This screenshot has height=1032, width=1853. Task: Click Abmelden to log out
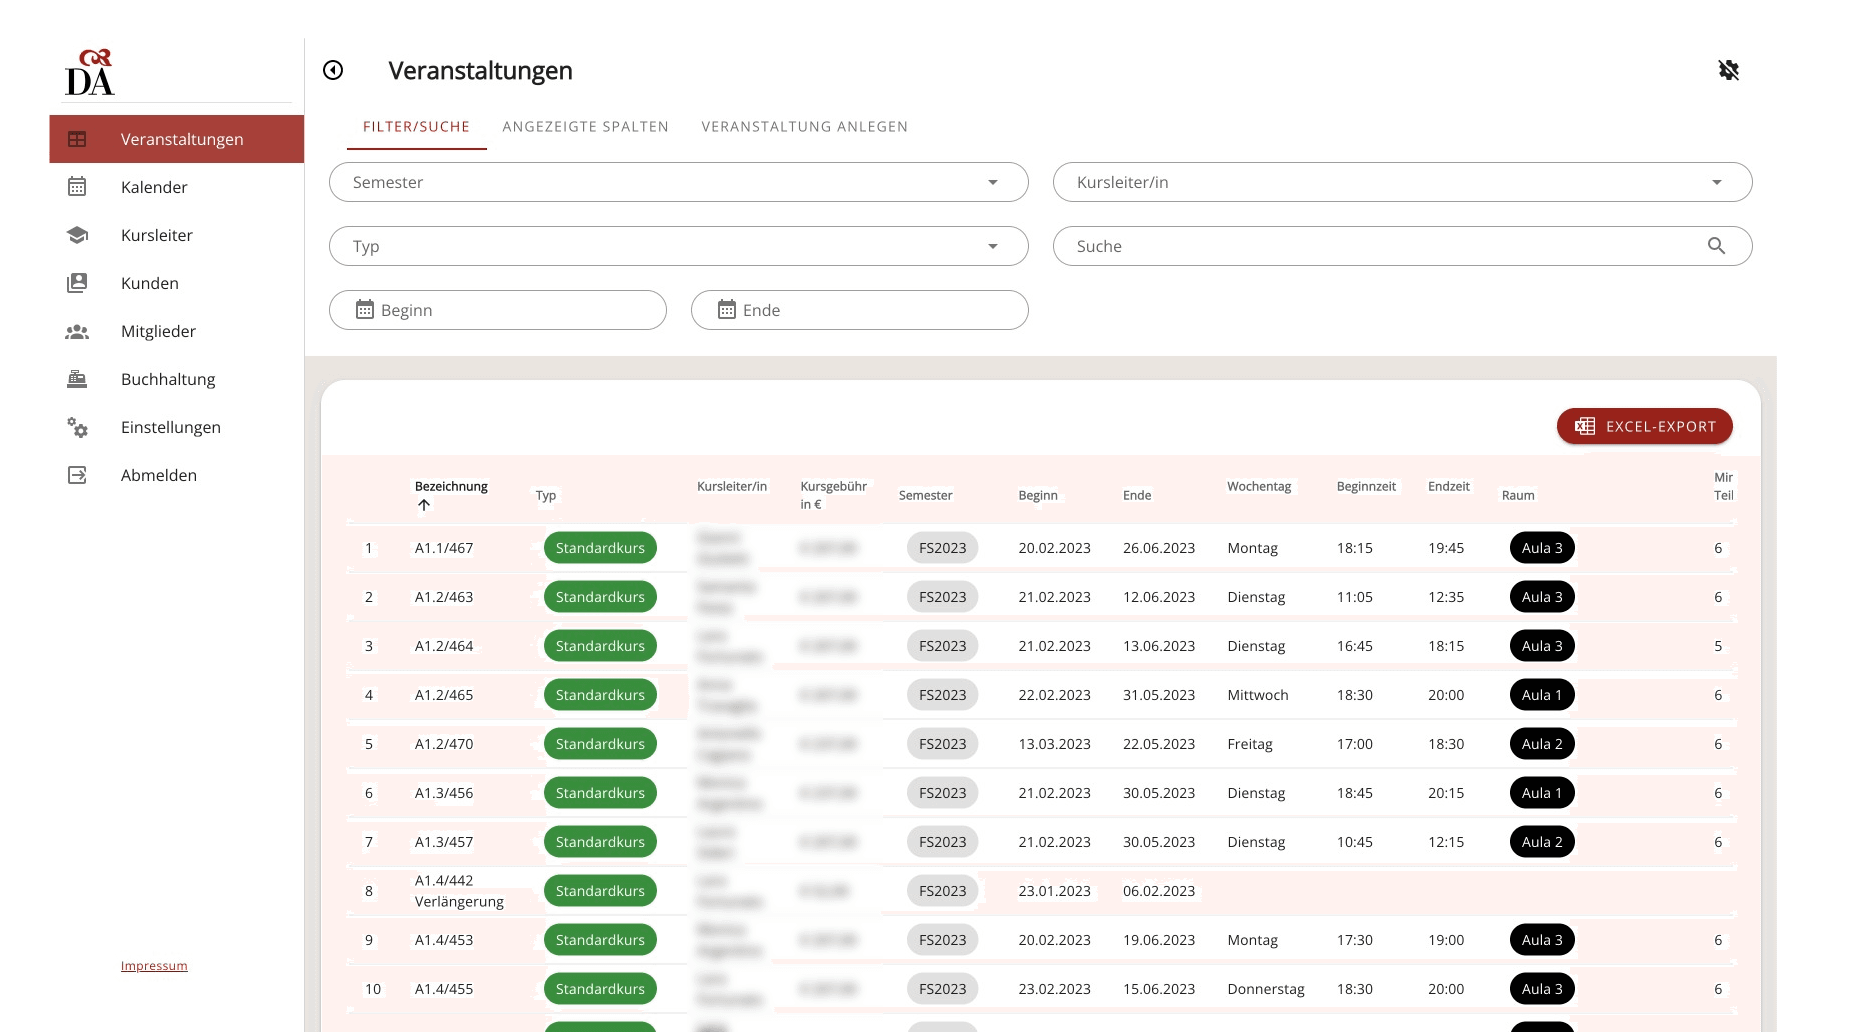(158, 475)
